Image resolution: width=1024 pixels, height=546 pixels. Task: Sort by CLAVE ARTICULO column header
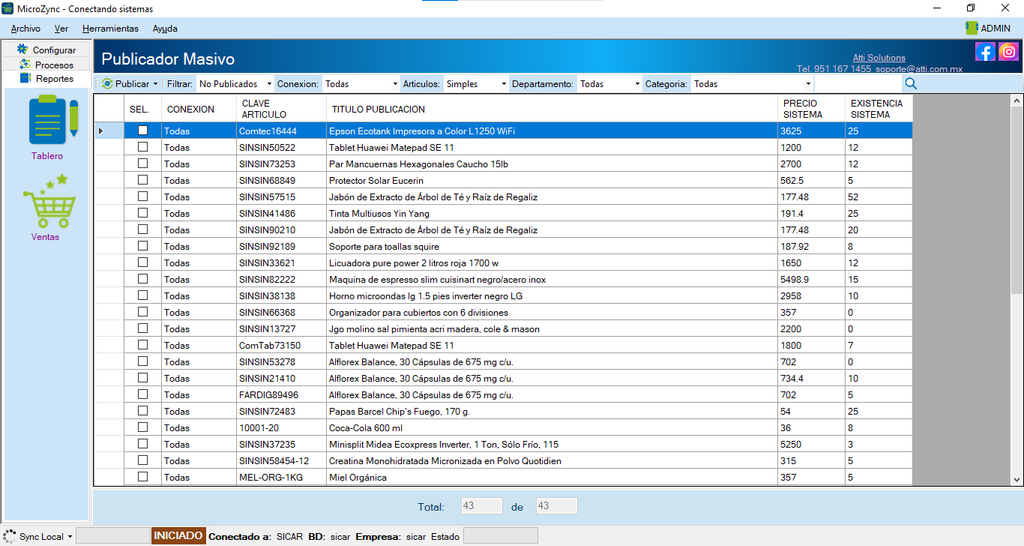(x=281, y=109)
